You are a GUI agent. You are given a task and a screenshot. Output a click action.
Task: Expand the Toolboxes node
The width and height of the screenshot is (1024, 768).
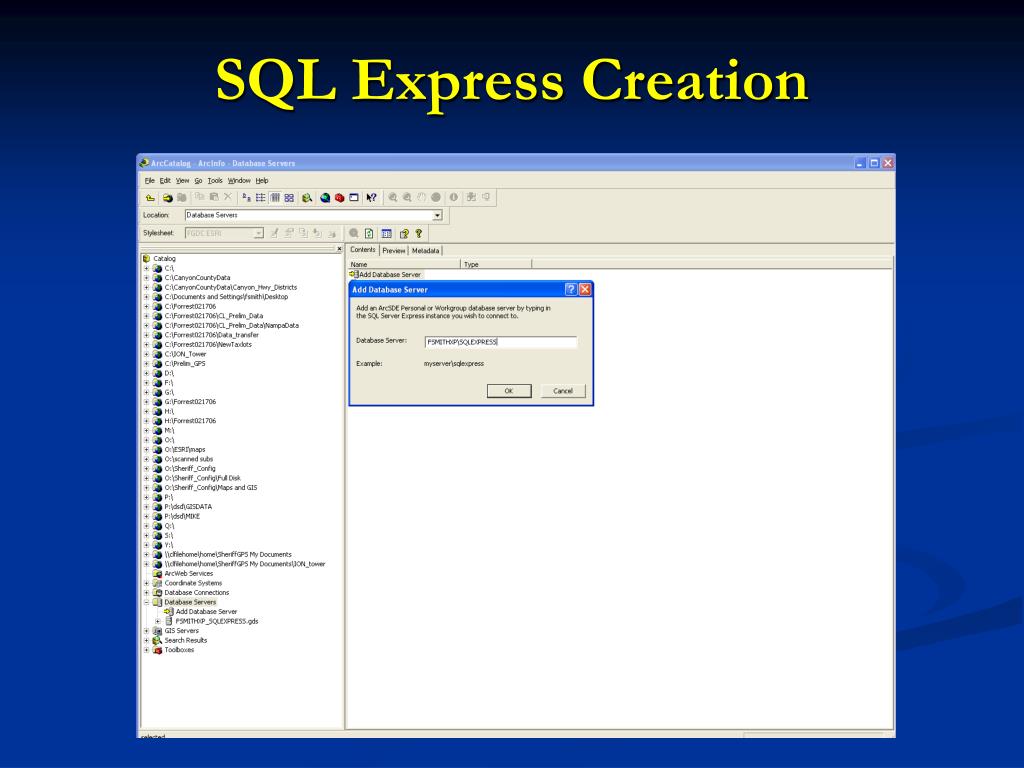146,650
